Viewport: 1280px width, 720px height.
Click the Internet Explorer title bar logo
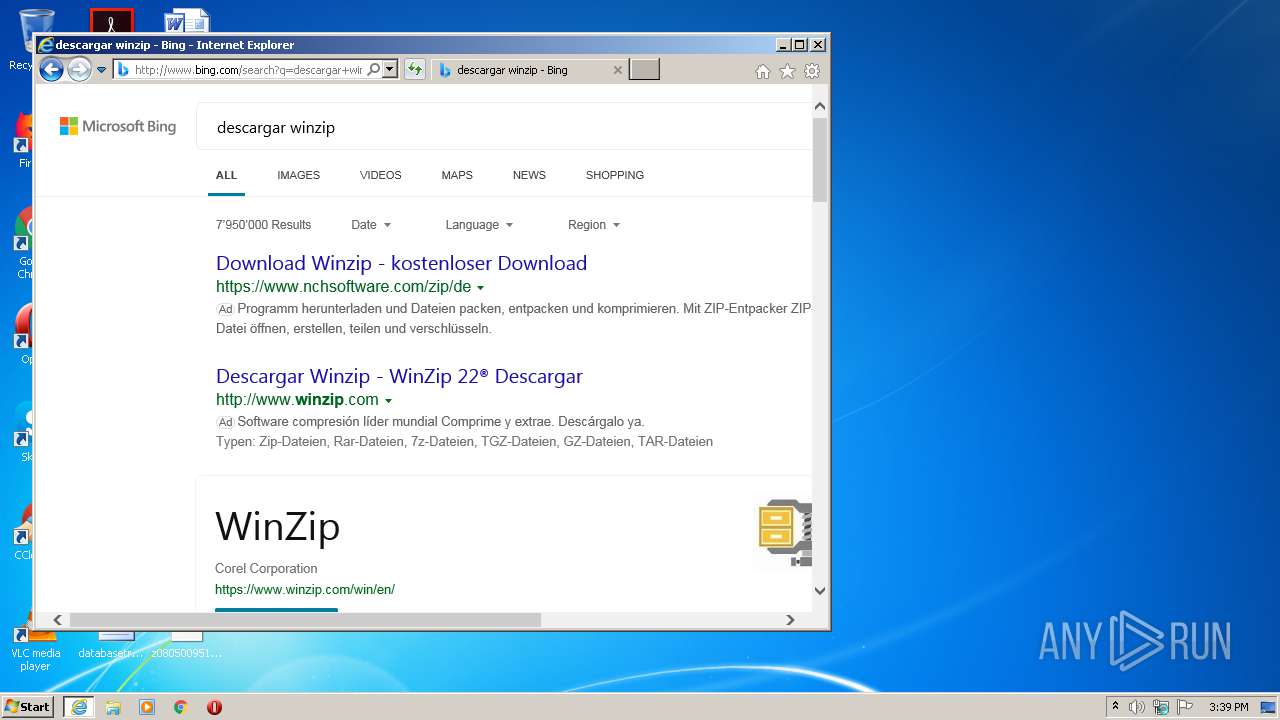tap(45, 45)
